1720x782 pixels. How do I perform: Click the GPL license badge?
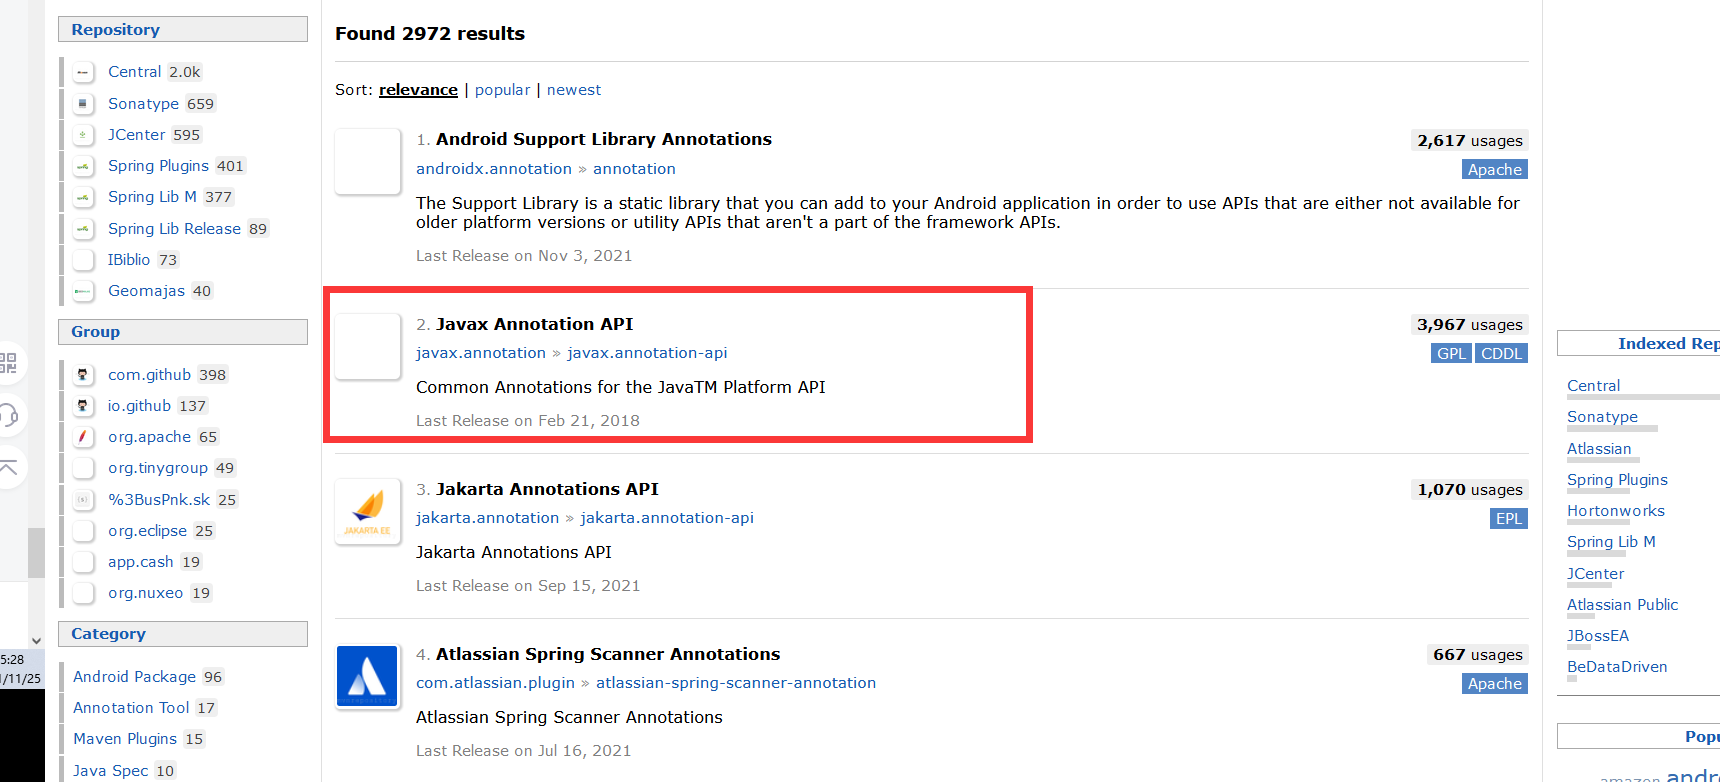(1451, 354)
